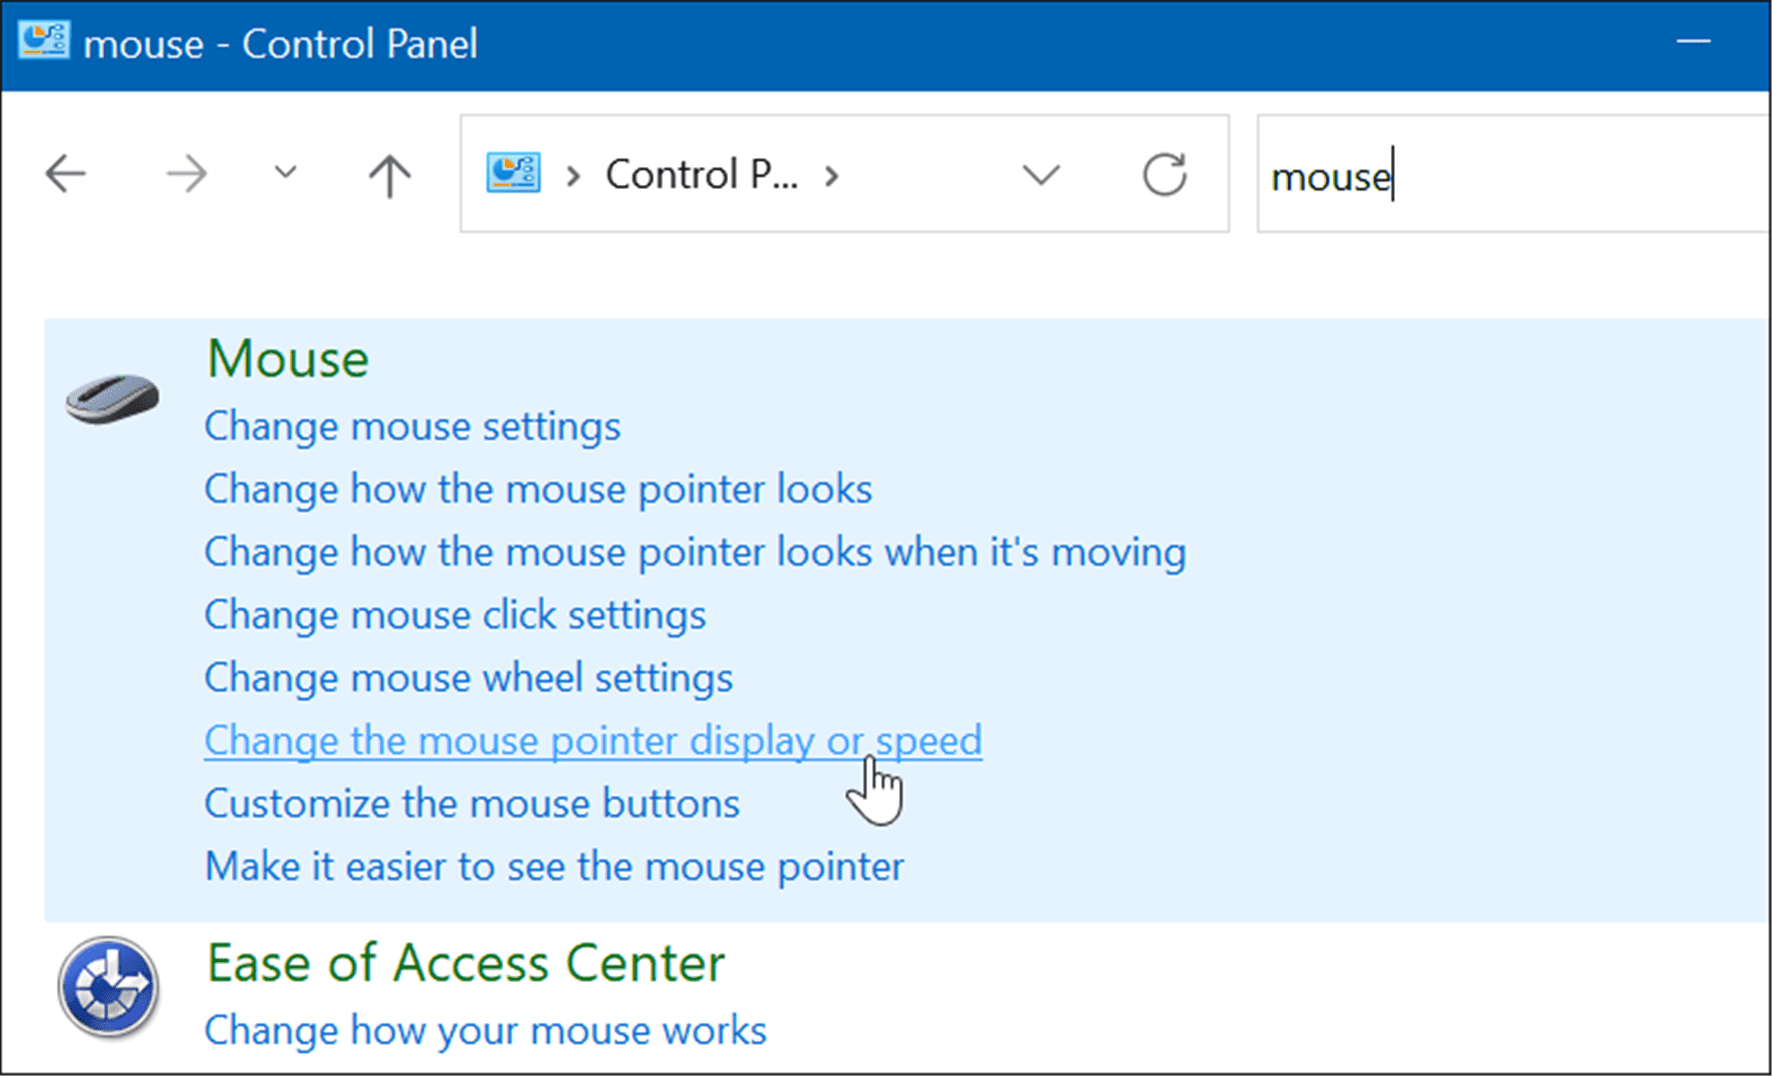Click the Control Panel icon in the title bar
Viewport: 1772px width, 1076px height.
pos(44,42)
